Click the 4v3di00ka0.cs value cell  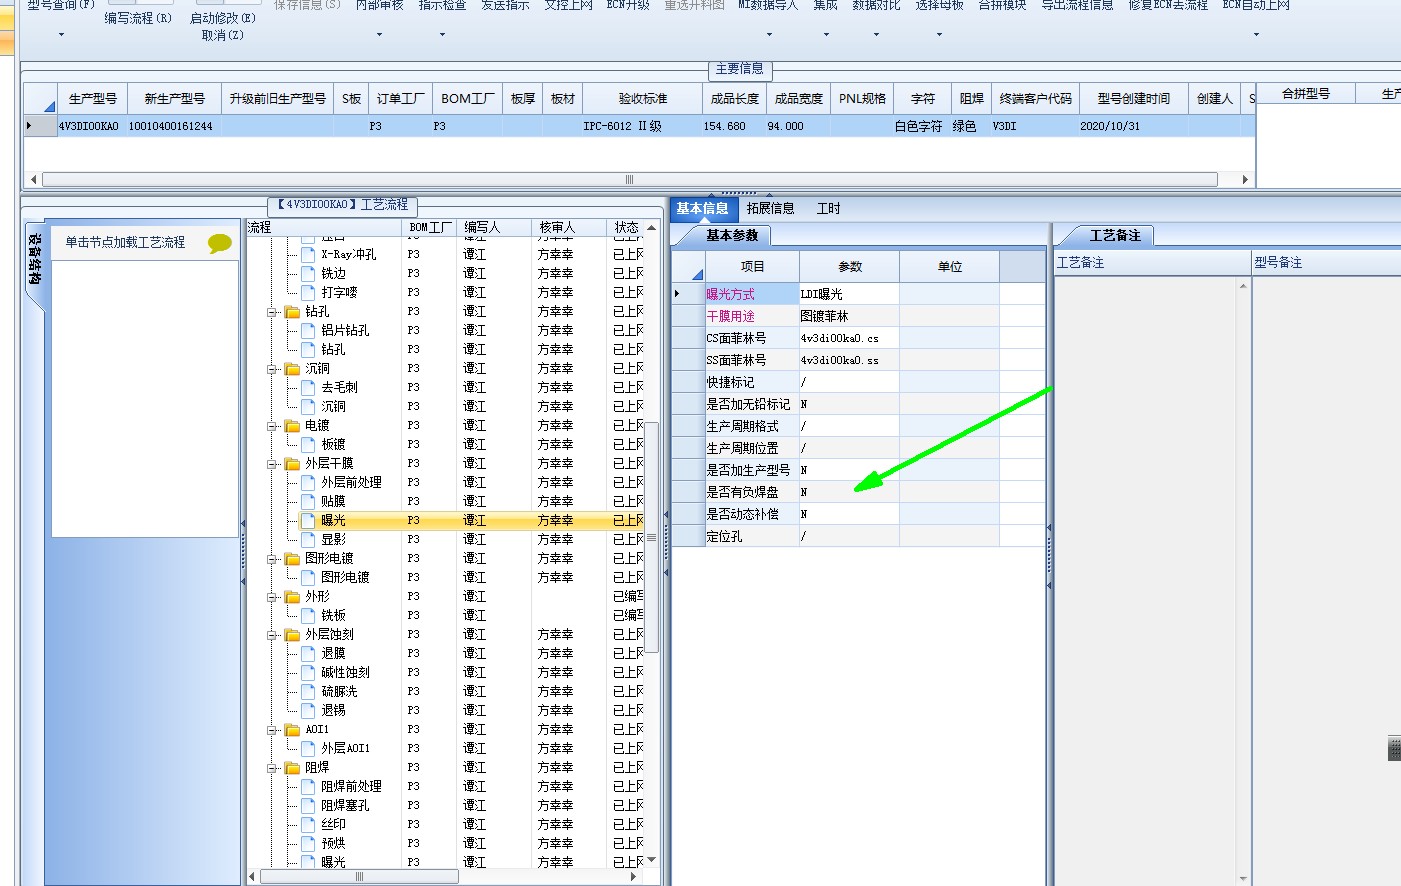pyautogui.click(x=849, y=338)
